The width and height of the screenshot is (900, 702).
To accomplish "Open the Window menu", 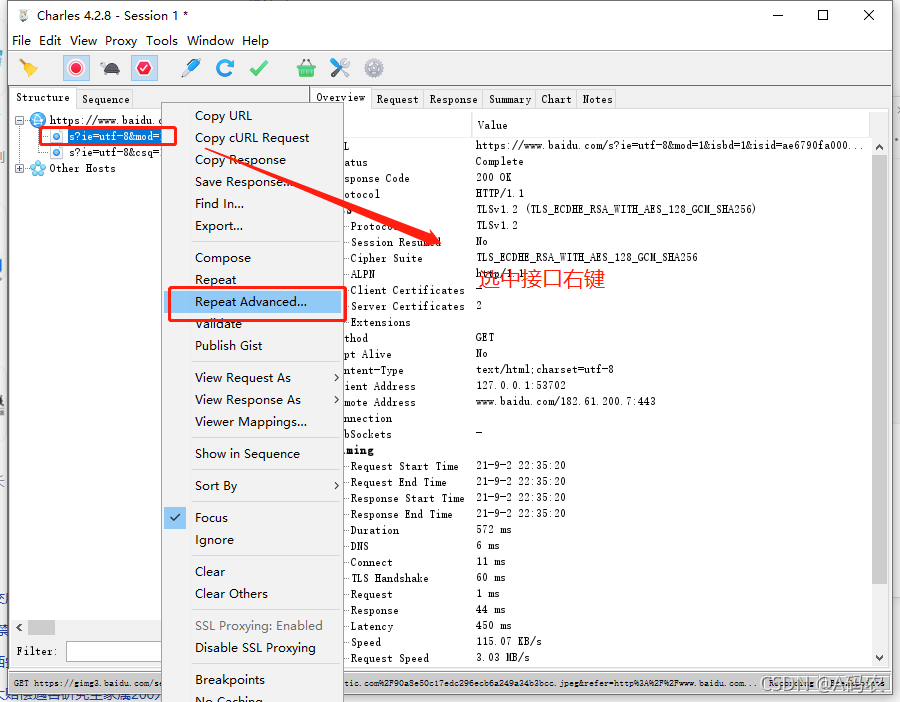I will point(210,41).
